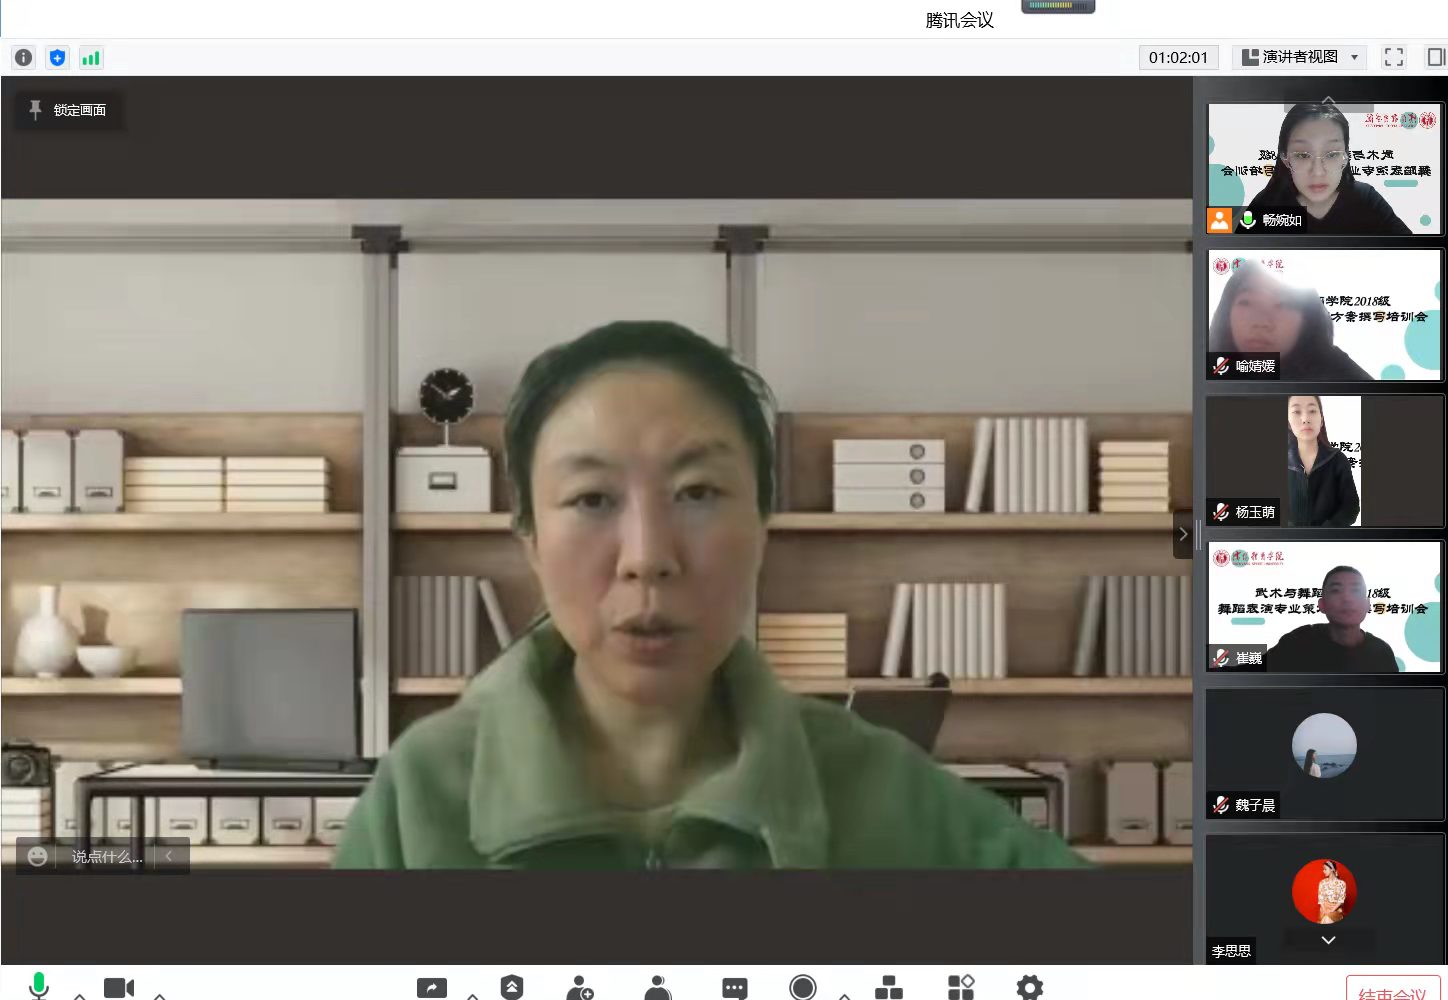Image resolution: width=1448 pixels, height=1000 pixels.
Task: Select 崔巍's video thumbnail
Action: click(1324, 607)
